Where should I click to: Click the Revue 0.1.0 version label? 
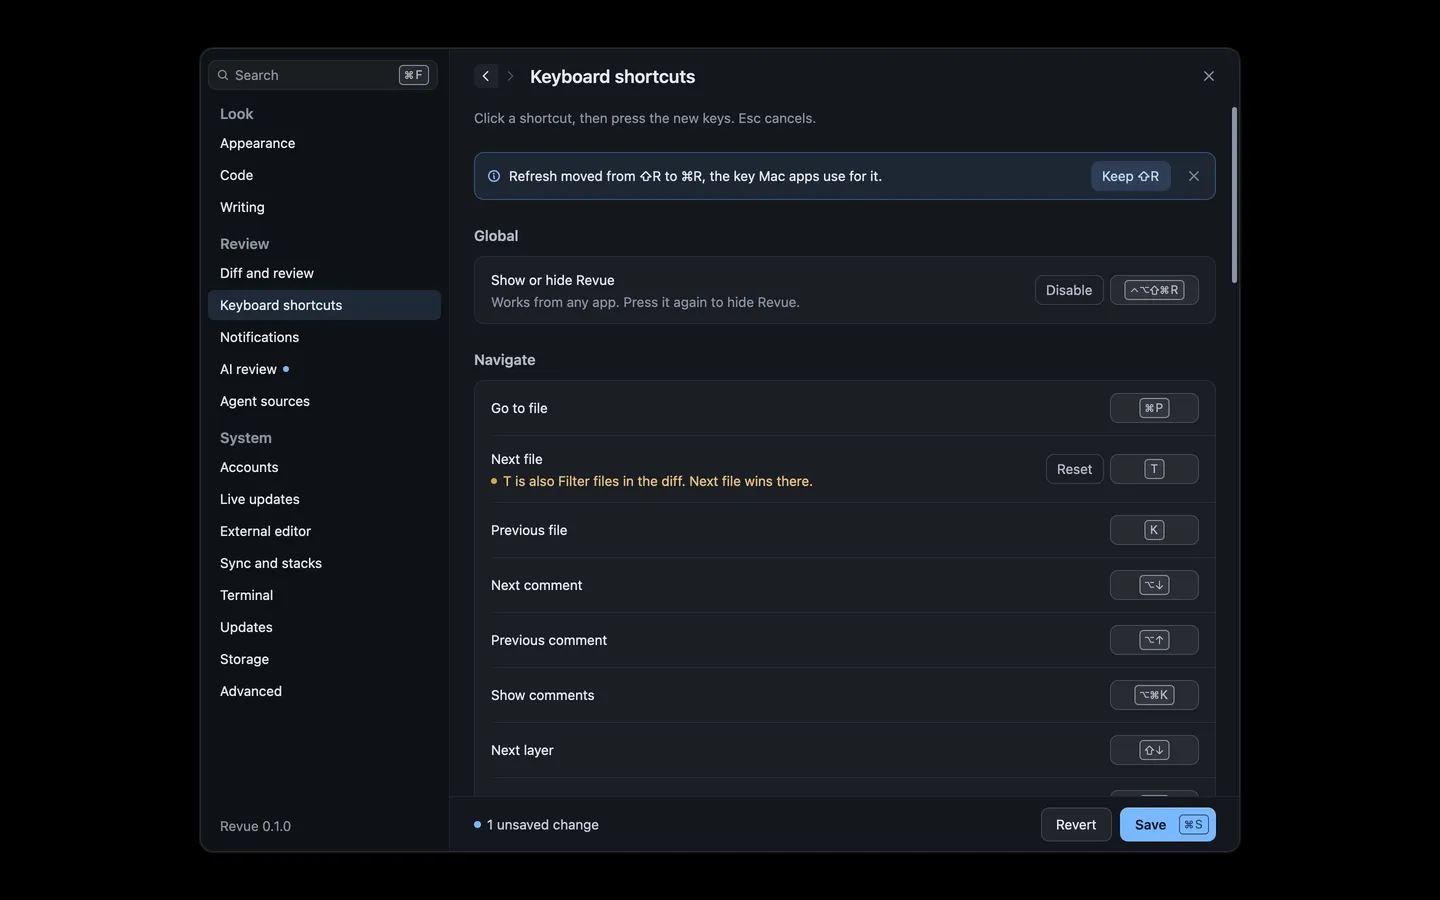click(255, 826)
